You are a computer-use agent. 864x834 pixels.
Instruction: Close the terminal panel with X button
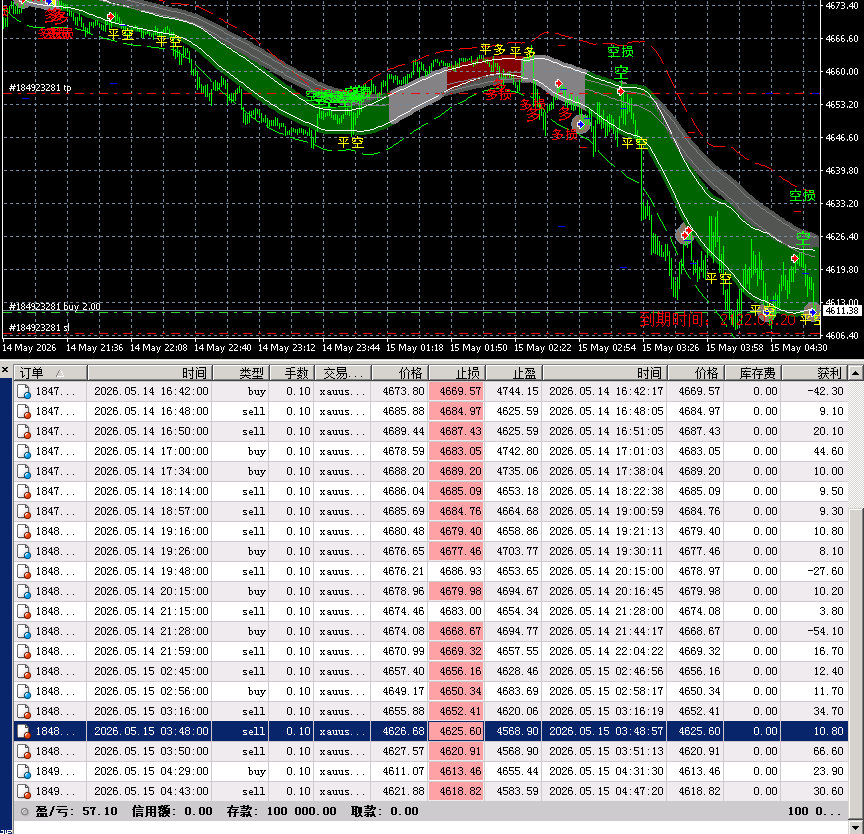coord(5,370)
